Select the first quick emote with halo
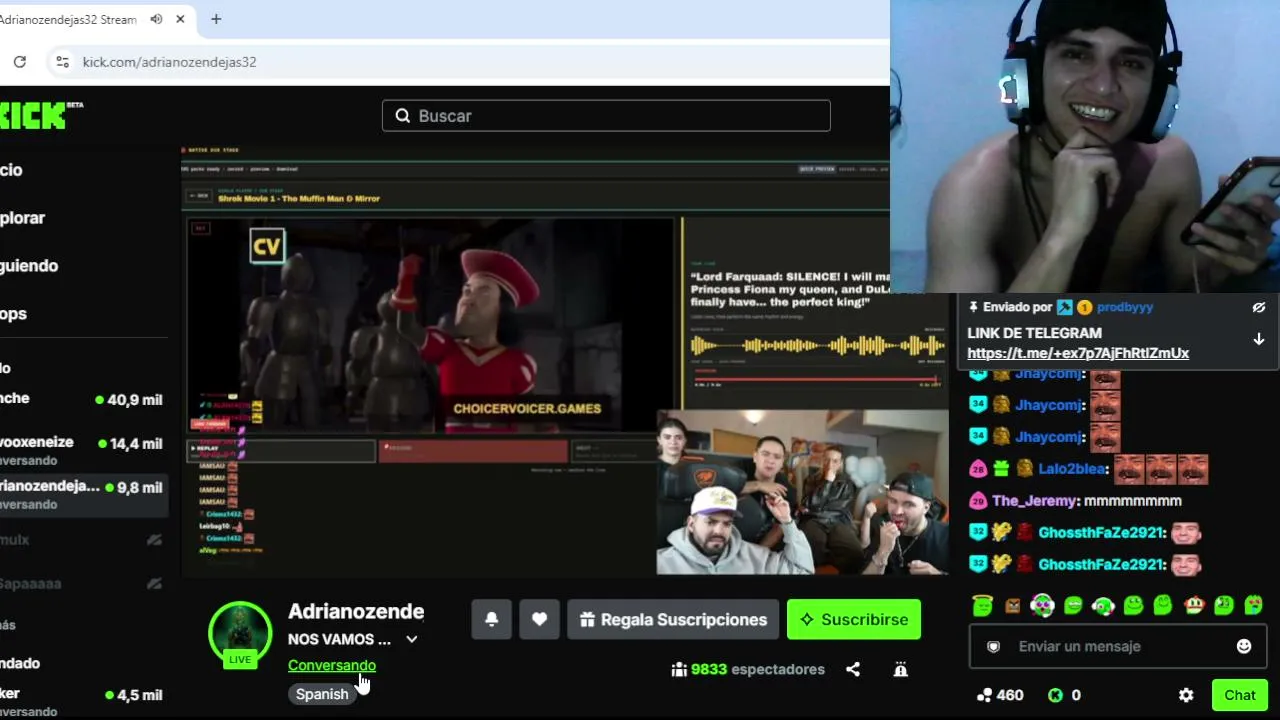This screenshot has width=1280, height=720. tap(982, 605)
